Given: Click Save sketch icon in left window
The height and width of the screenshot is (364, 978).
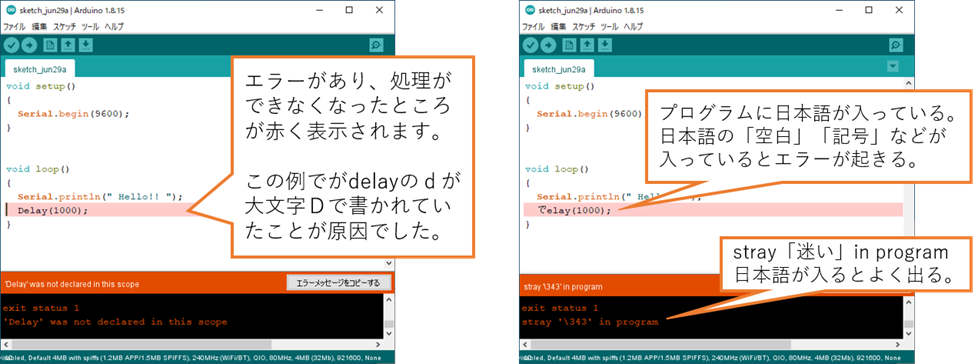Looking at the screenshot, I should (x=86, y=45).
